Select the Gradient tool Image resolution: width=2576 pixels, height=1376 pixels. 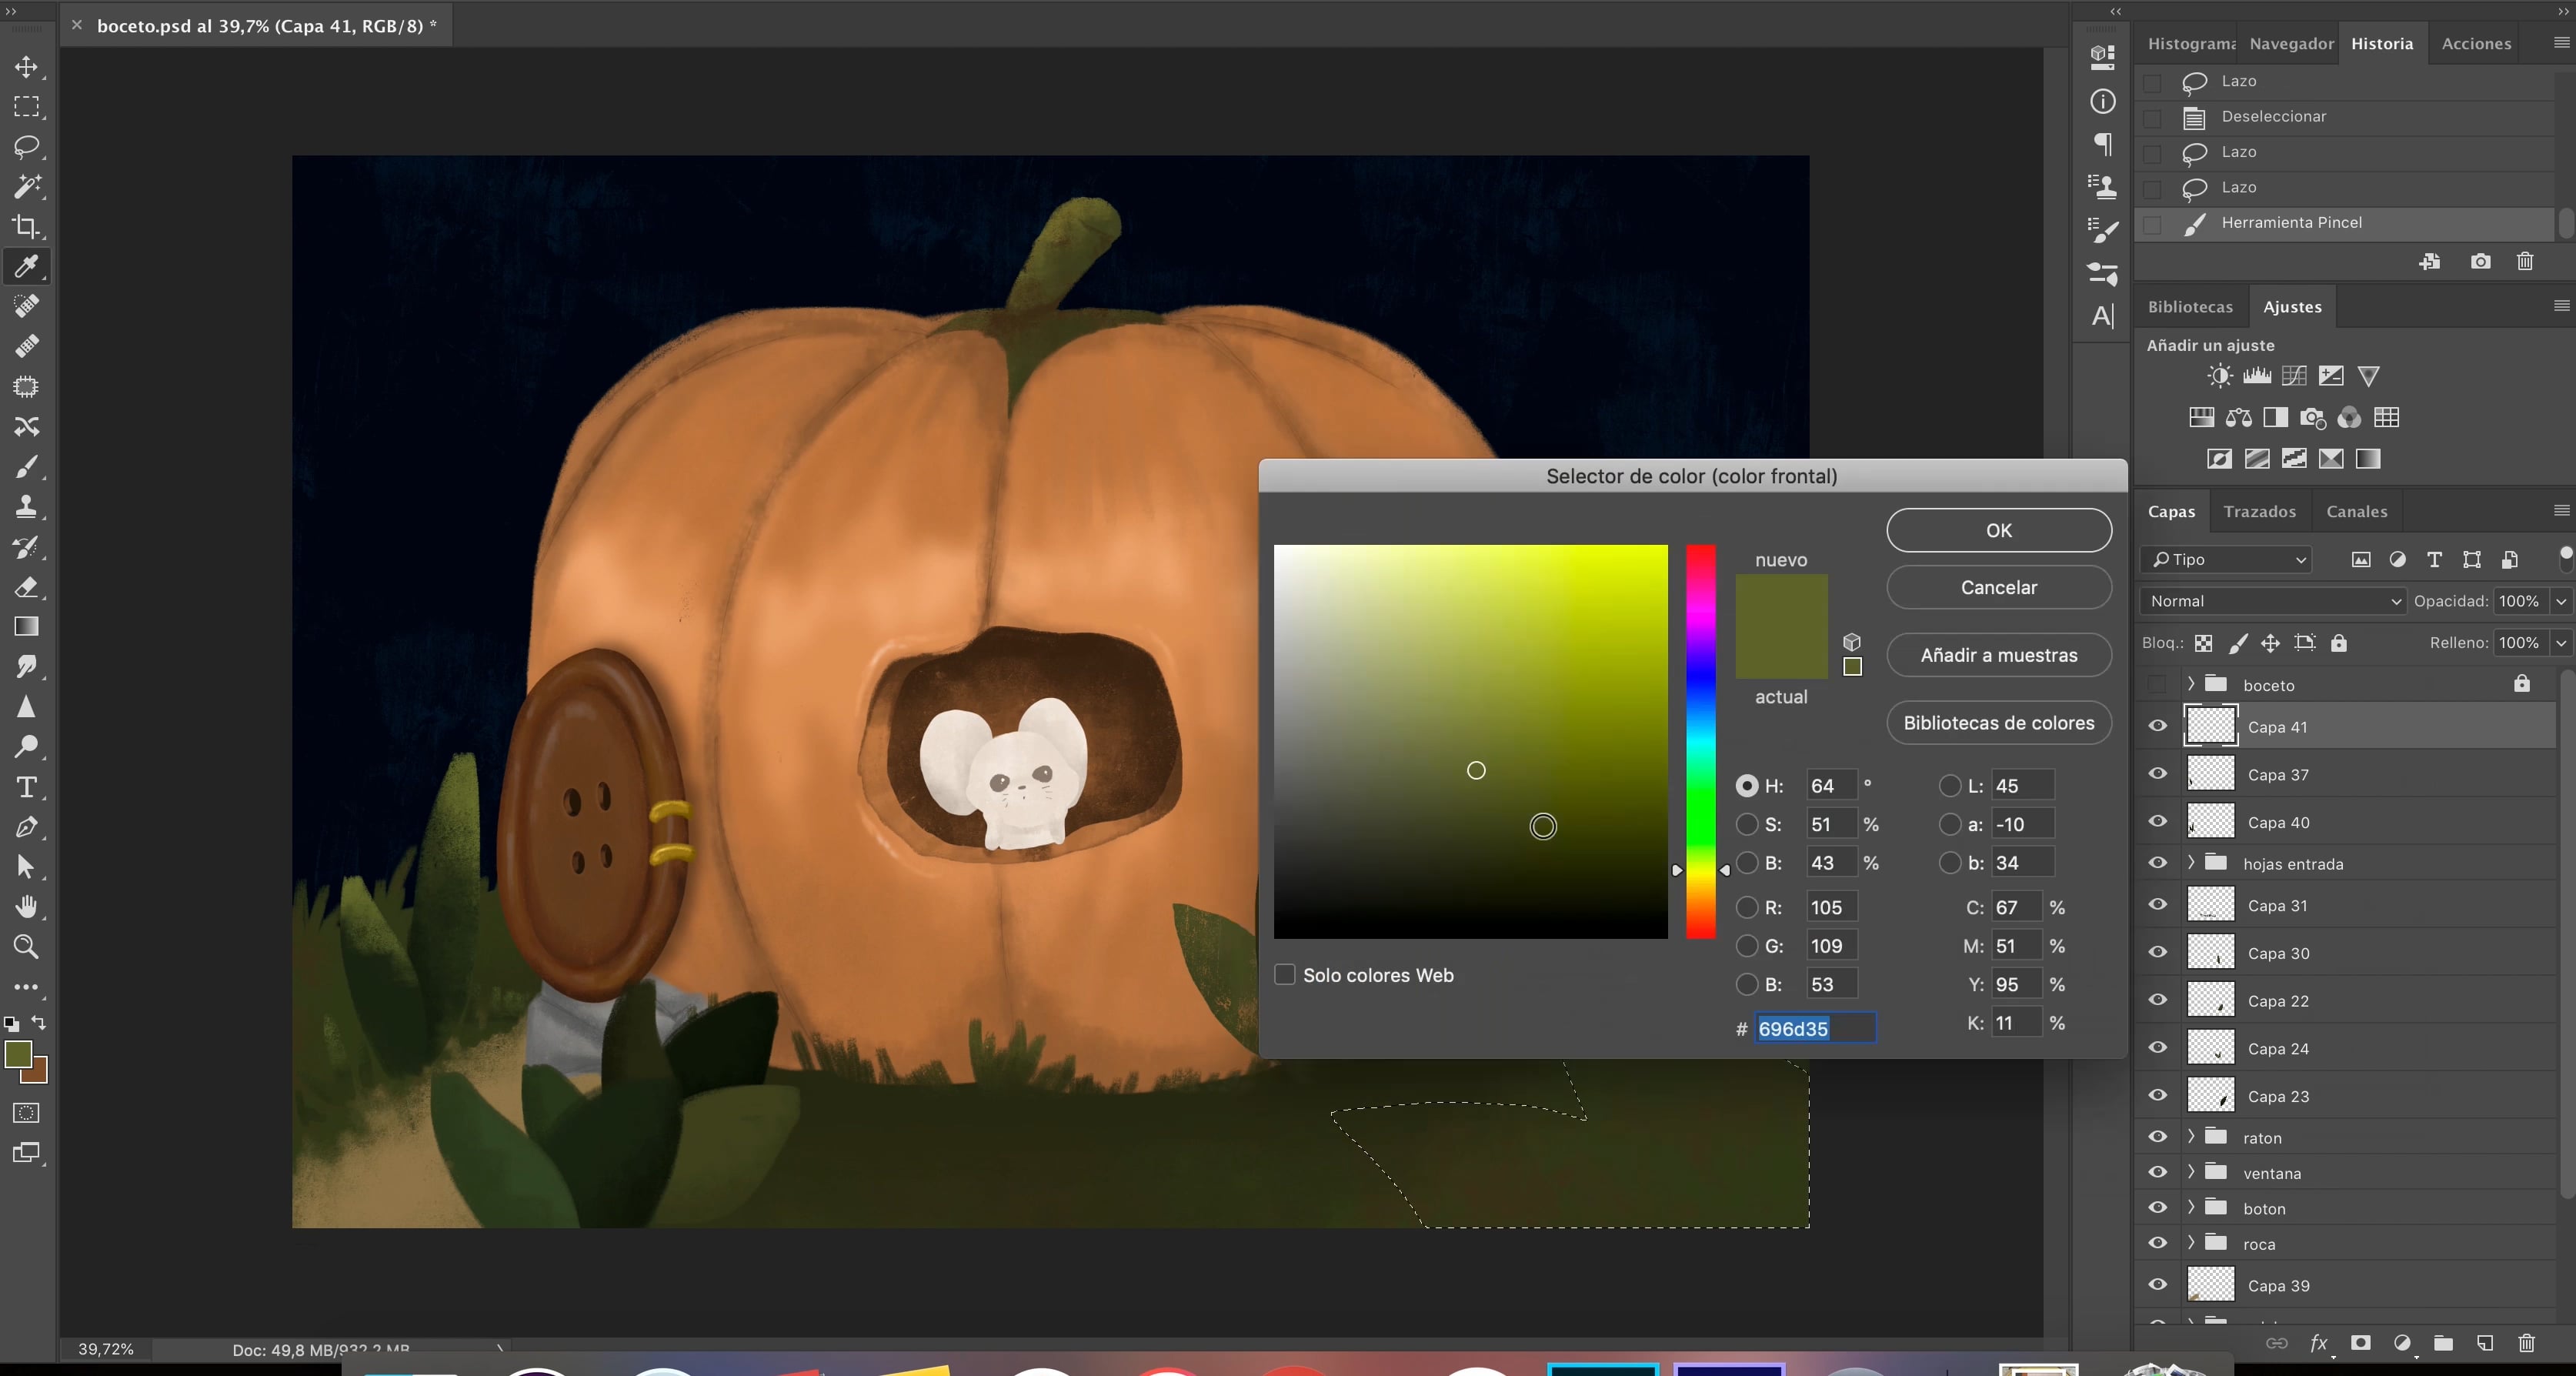[x=26, y=627]
